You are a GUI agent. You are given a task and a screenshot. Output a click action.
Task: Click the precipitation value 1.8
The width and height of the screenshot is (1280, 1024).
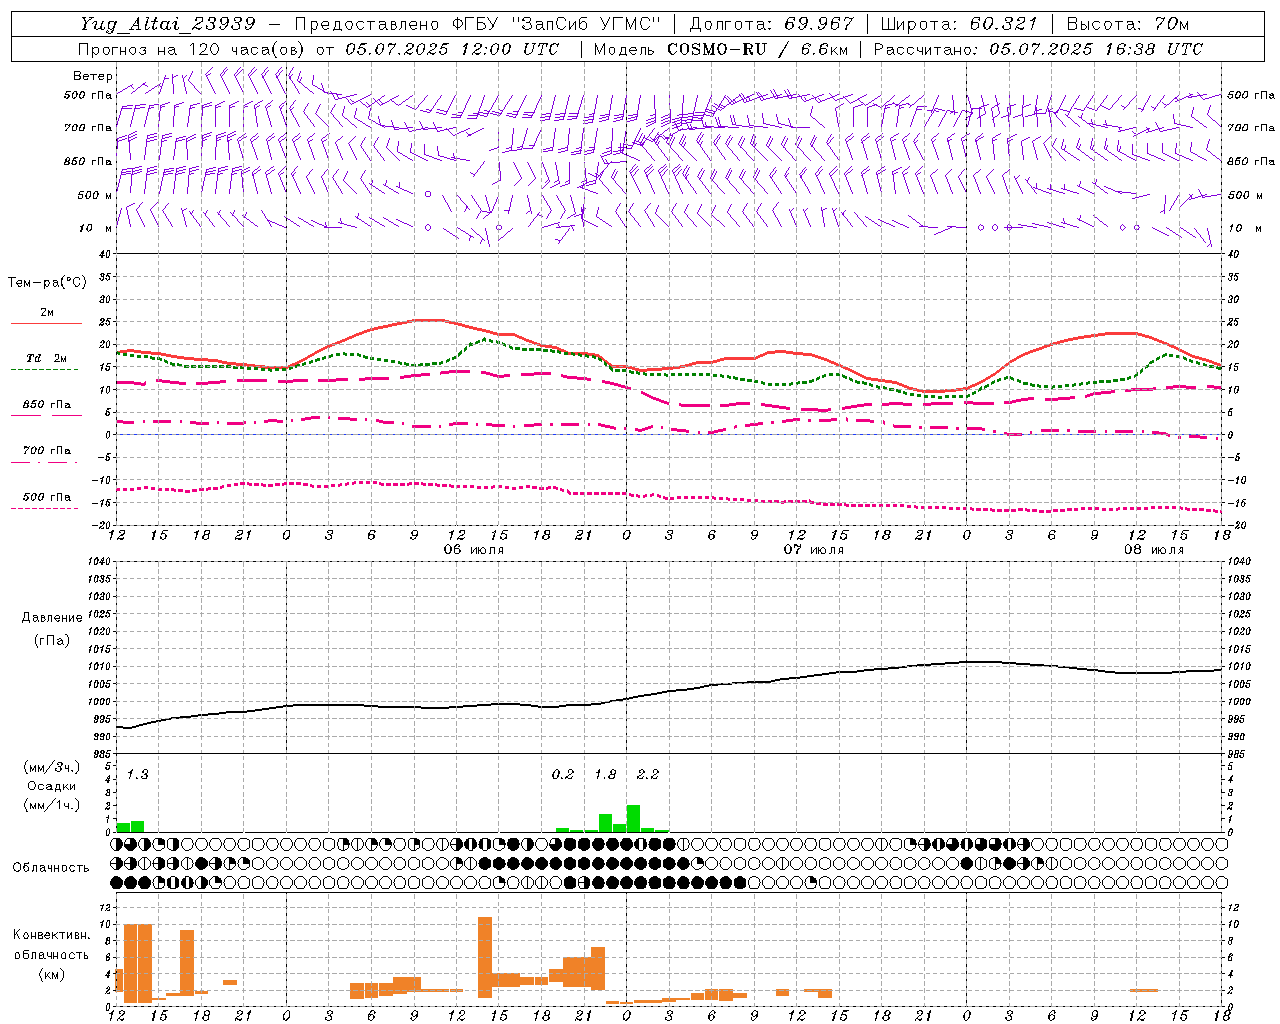pyautogui.click(x=605, y=774)
